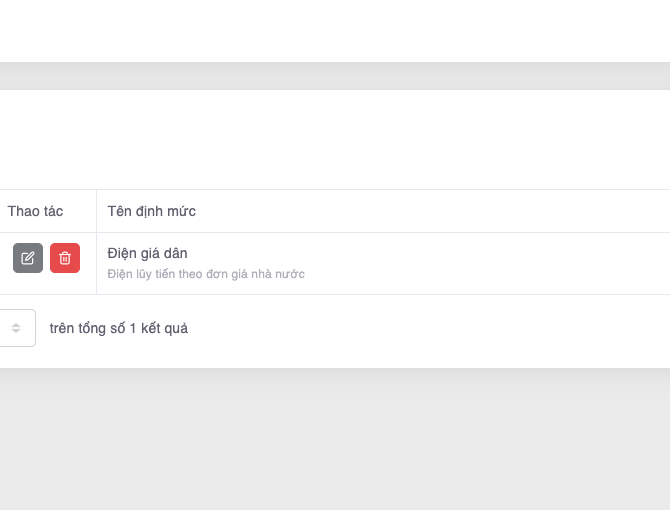Click the column divider beside Thao tác header

tap(96, 211)
